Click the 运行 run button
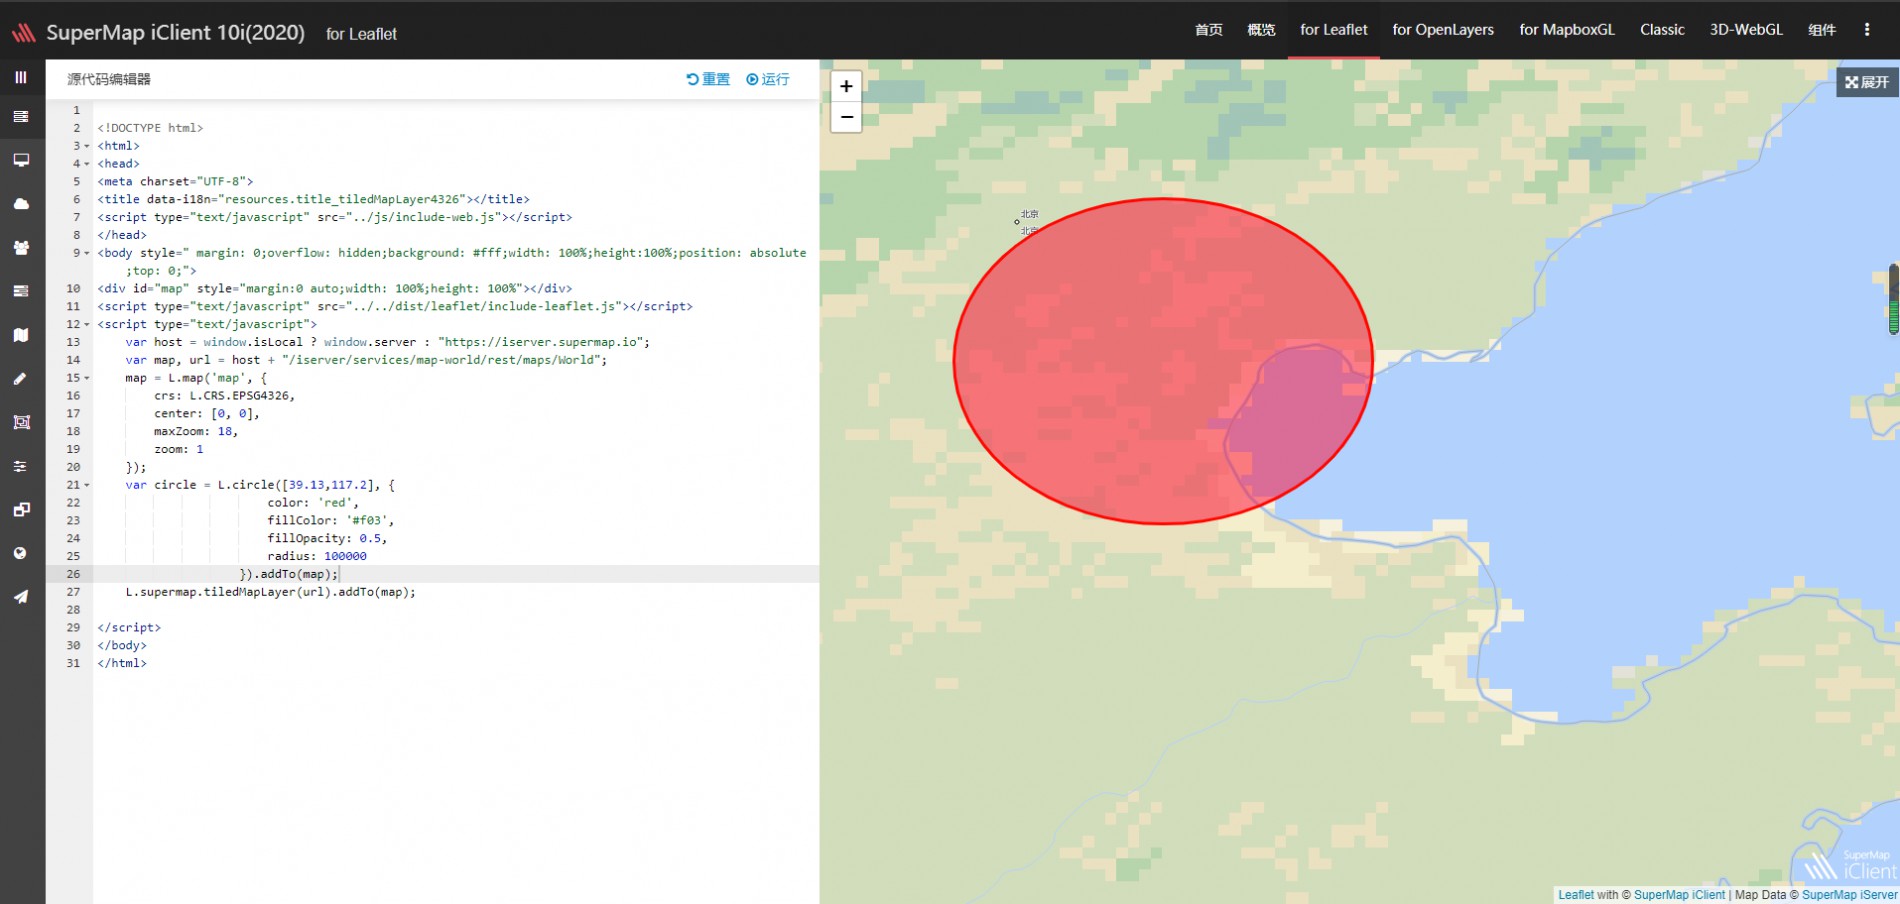Image resolution: width=1900 pixels, height=904 pixels. [768, 79]
